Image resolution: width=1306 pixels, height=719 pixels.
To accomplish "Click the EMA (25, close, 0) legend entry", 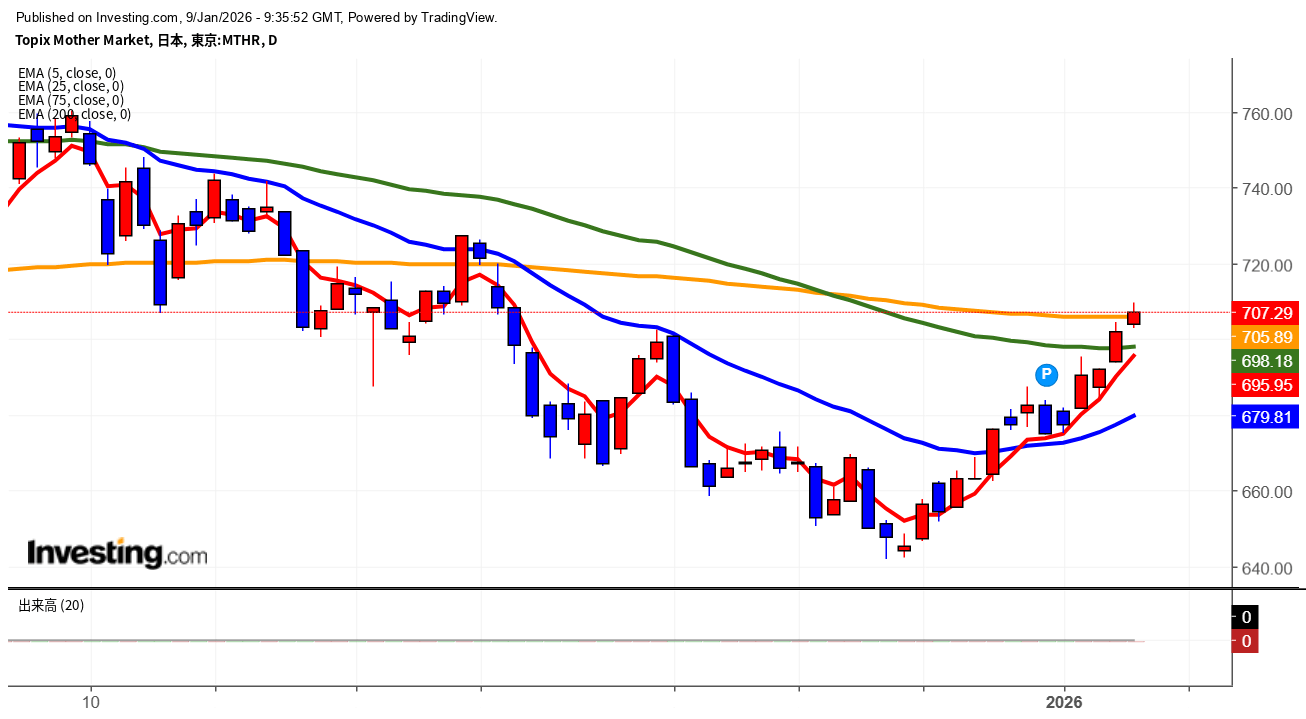I will point(70,86).
